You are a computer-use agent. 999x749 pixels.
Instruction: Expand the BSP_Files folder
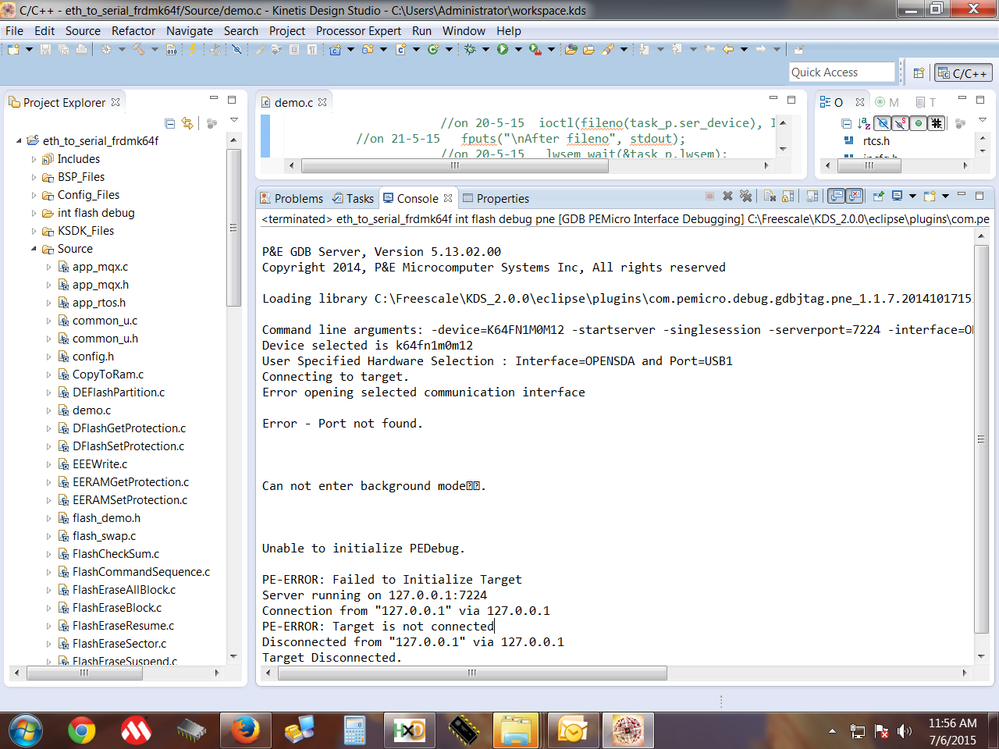point(34,177)
